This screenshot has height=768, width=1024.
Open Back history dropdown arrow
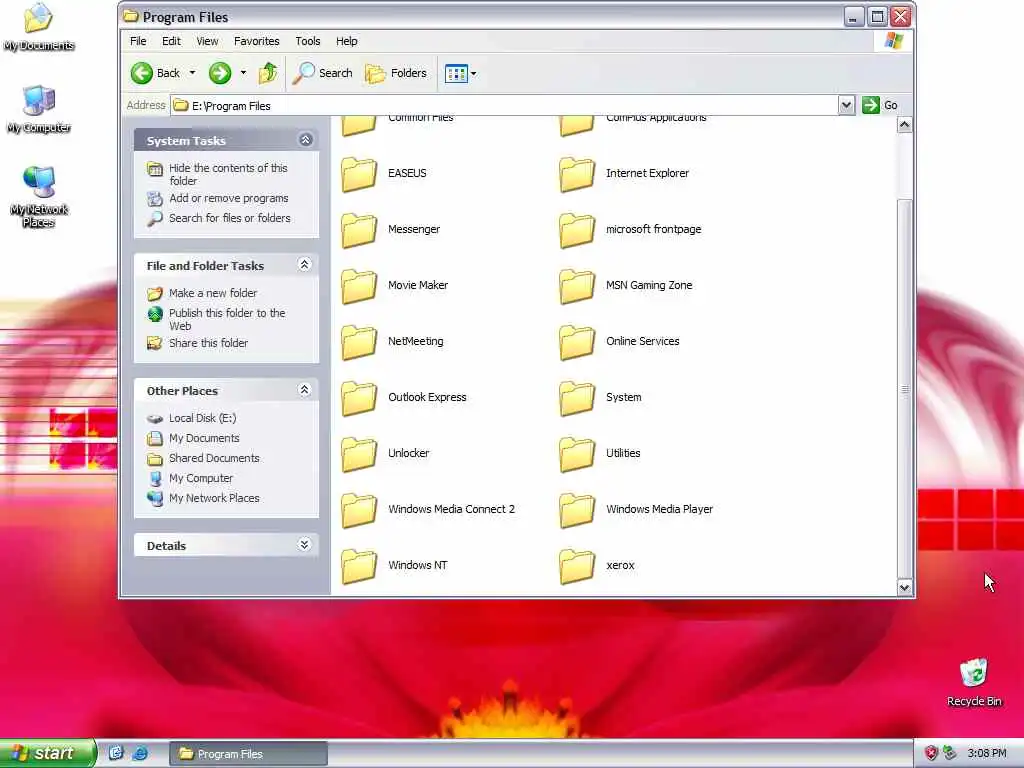[193, 73]
